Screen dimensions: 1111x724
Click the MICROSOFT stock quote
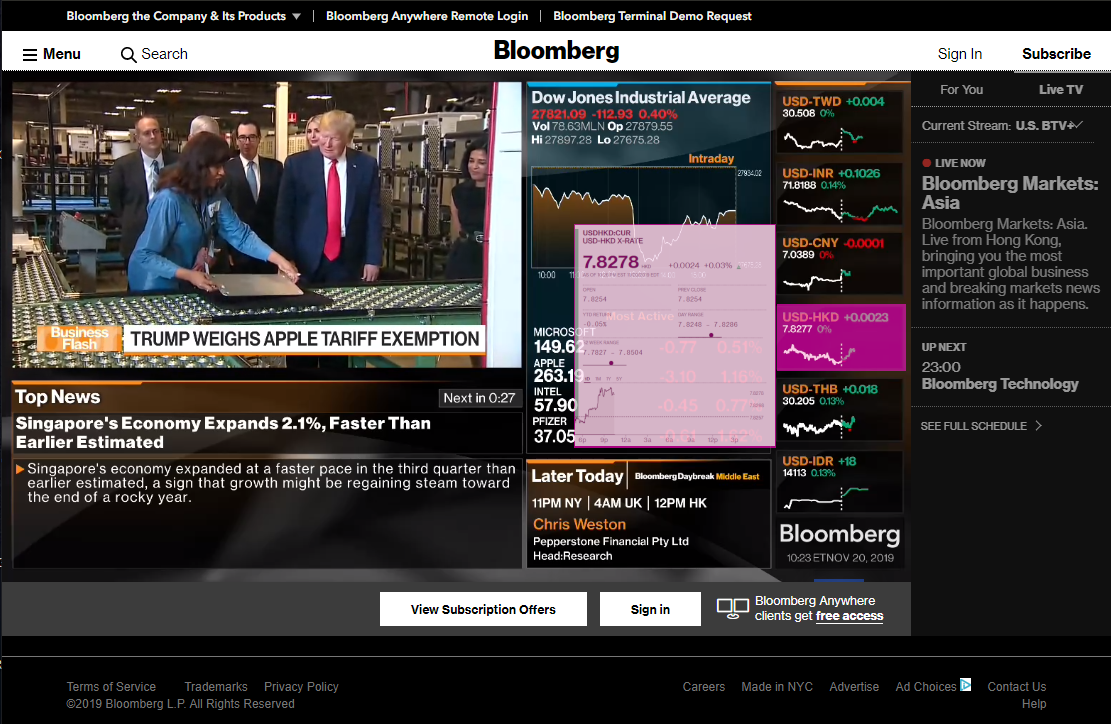click(x=558, y=341)
